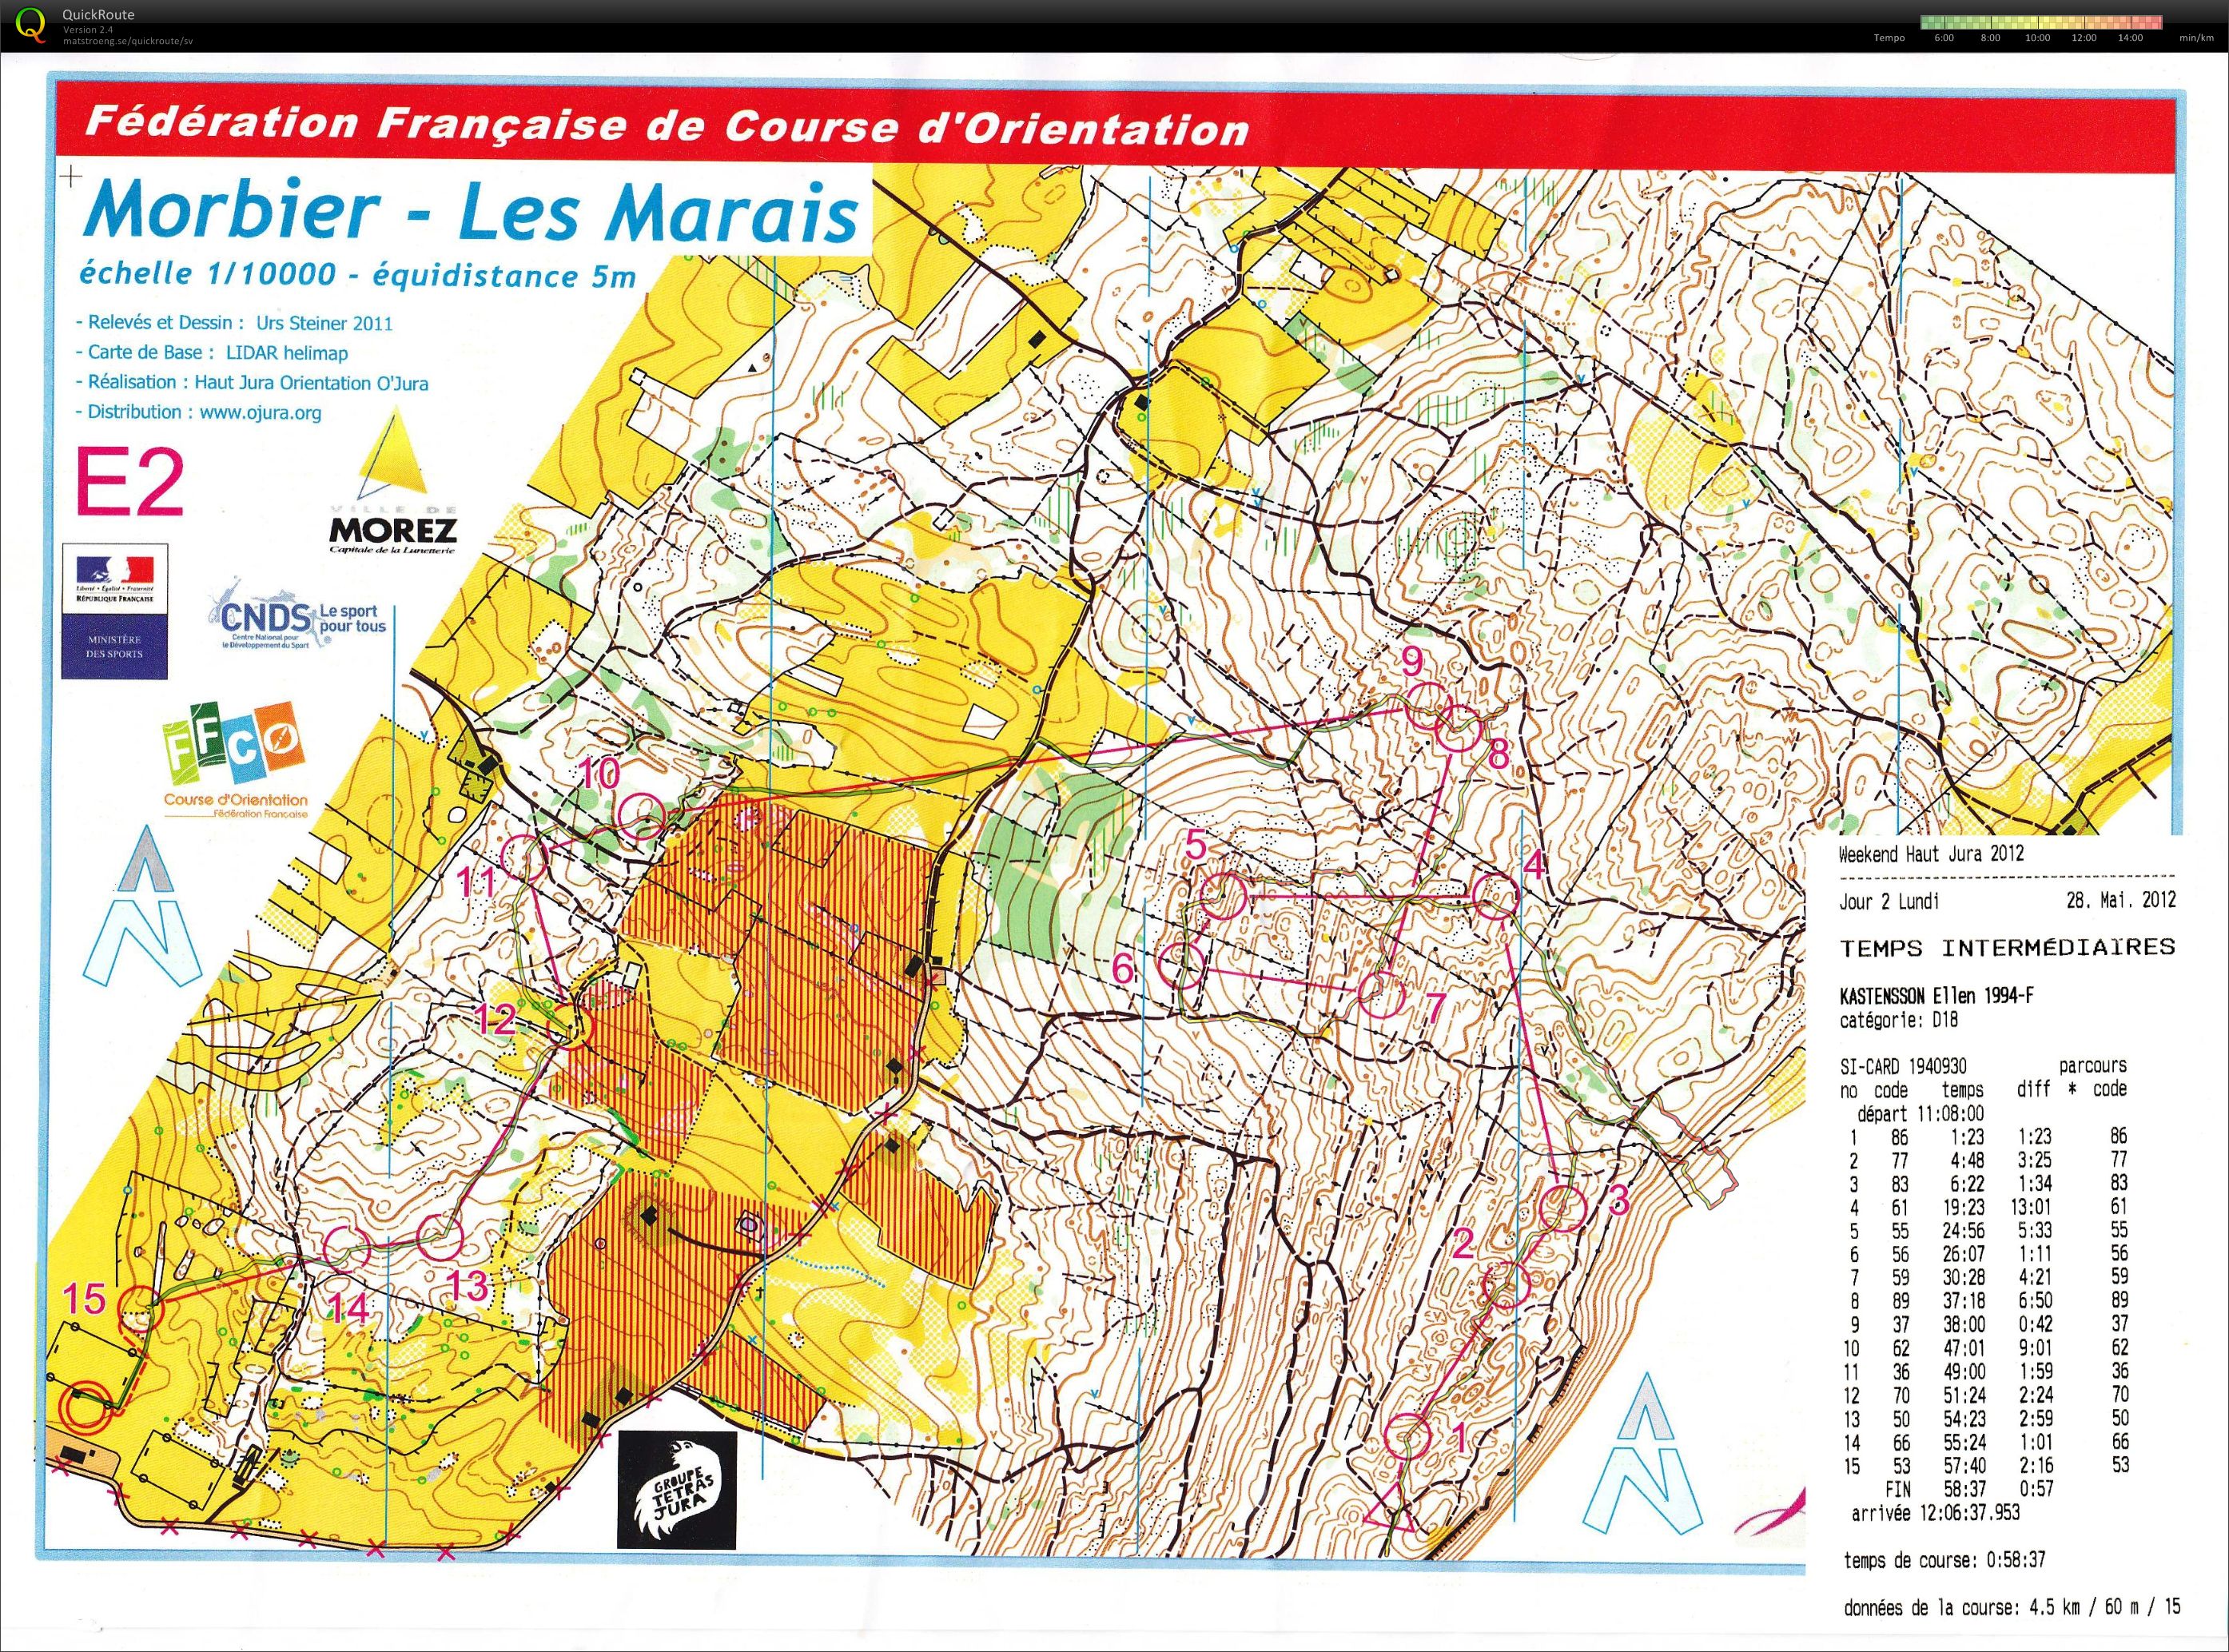Click control circle 4

[1496, 895]
